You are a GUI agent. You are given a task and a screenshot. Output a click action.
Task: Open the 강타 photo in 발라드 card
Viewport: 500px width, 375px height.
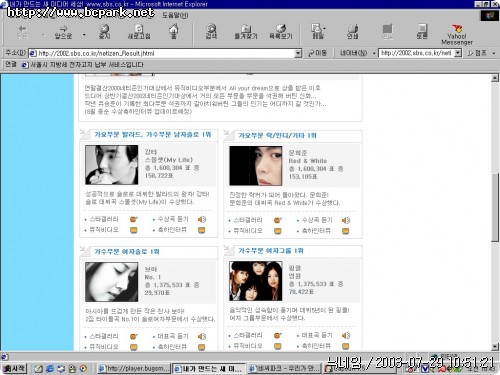click(112, 165)
